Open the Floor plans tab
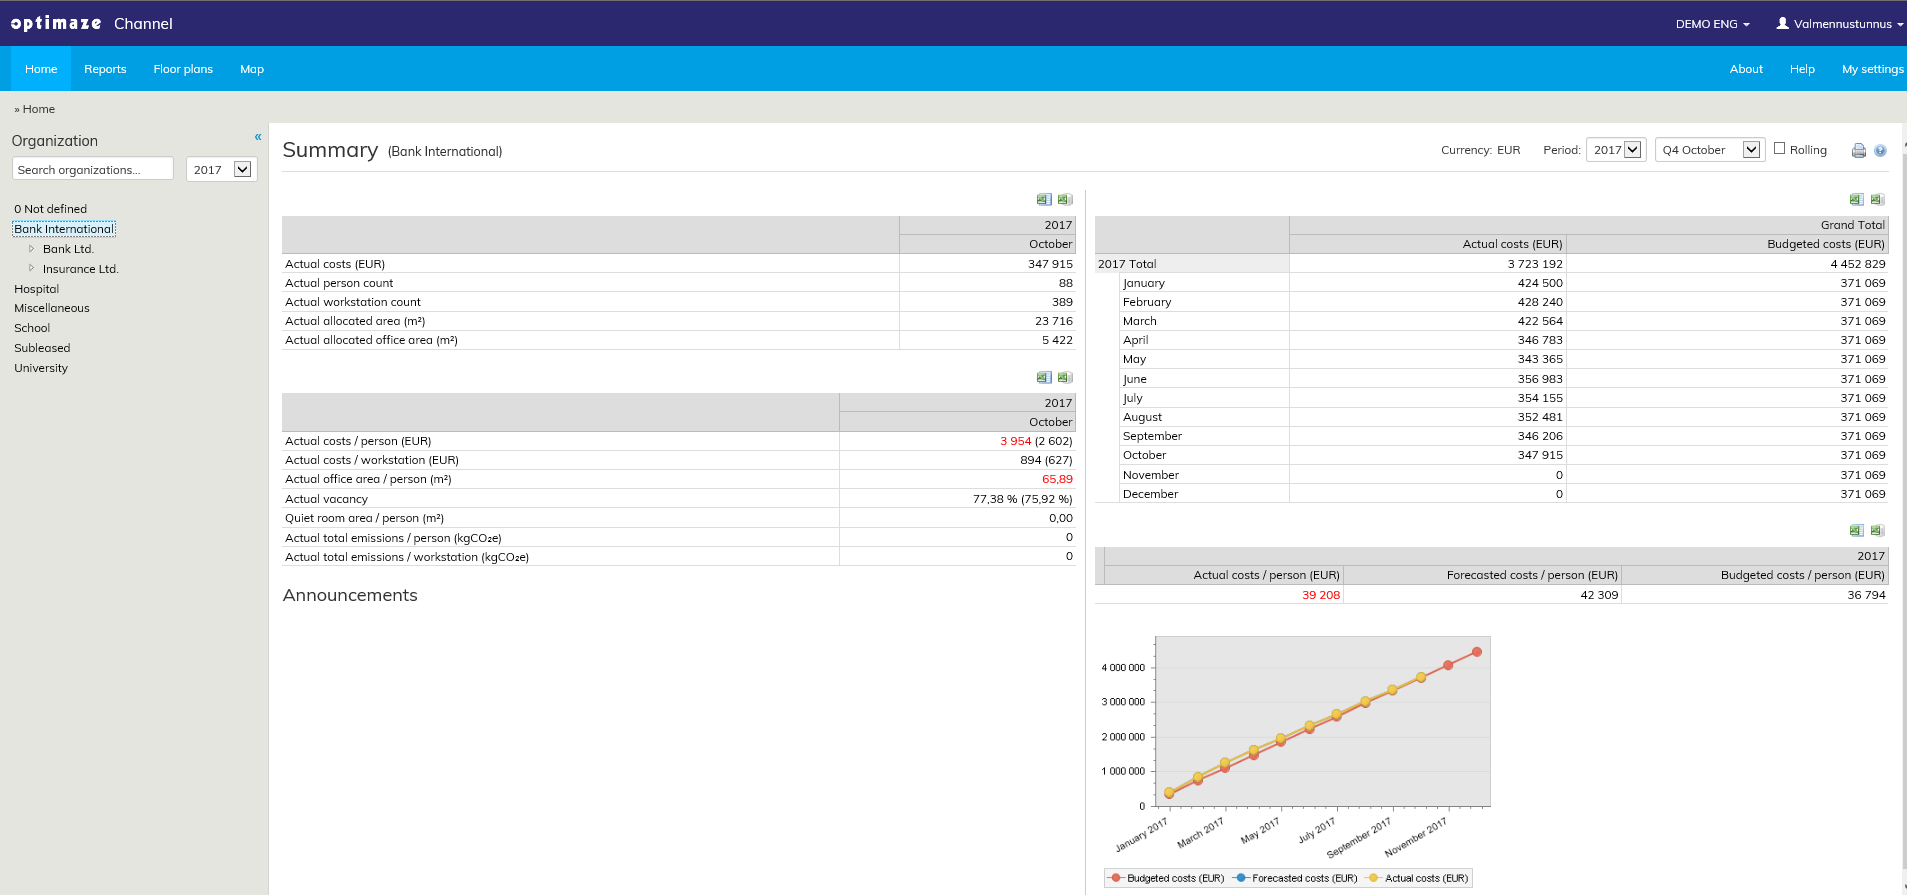Screen dimensions: 1907x895 pyautogui.click(x=183, y=69)
